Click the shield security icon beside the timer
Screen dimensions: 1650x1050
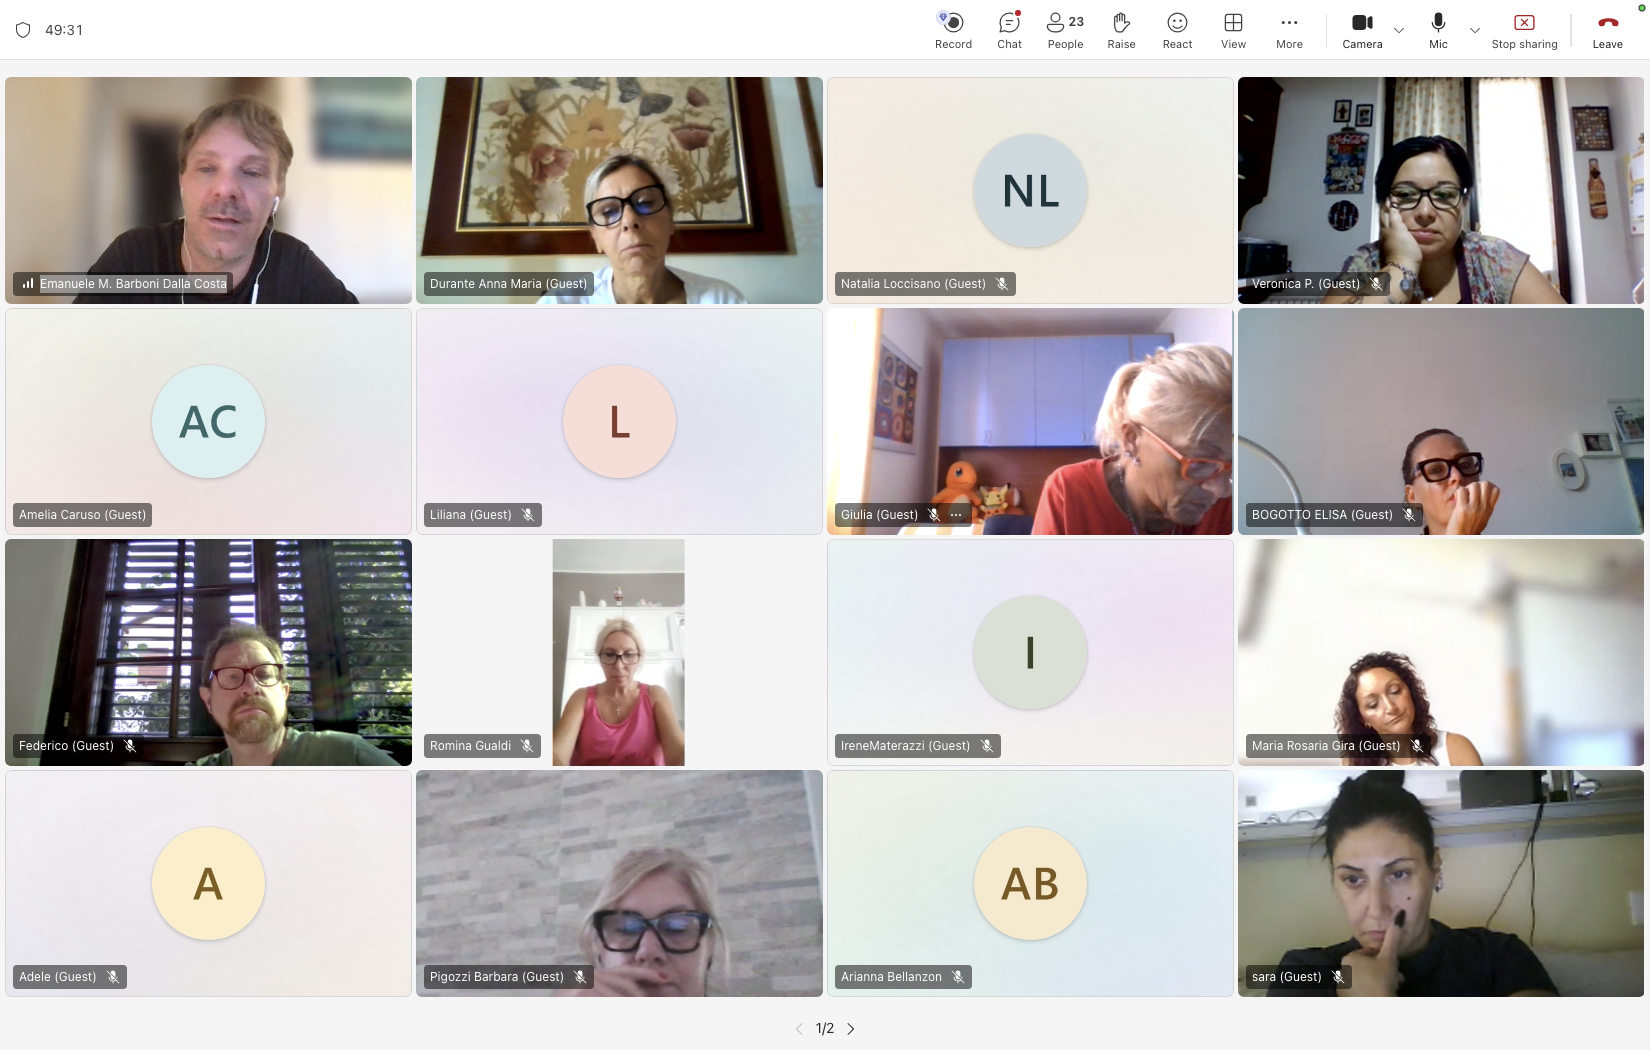click(x=23, y=30)
